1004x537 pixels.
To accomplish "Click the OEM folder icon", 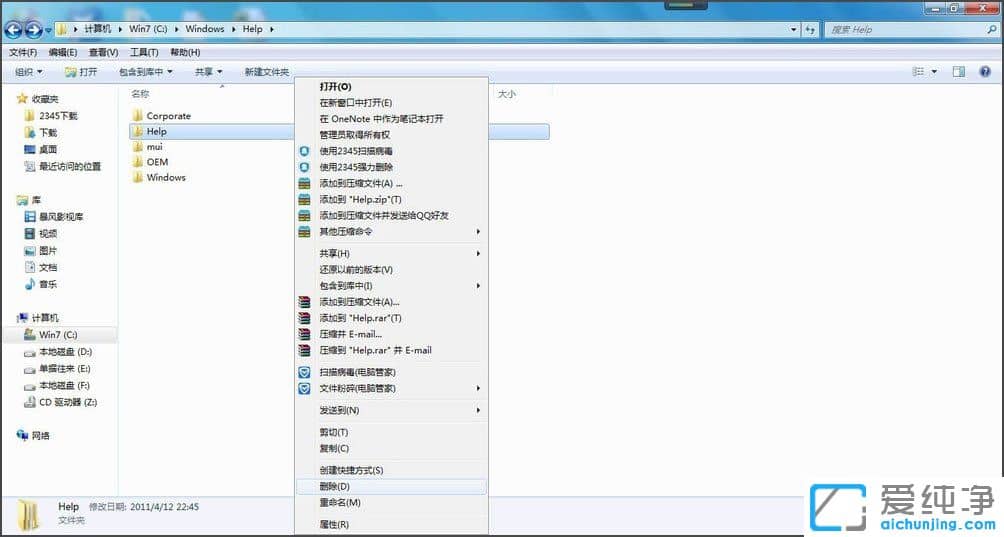I will point(137,162).
